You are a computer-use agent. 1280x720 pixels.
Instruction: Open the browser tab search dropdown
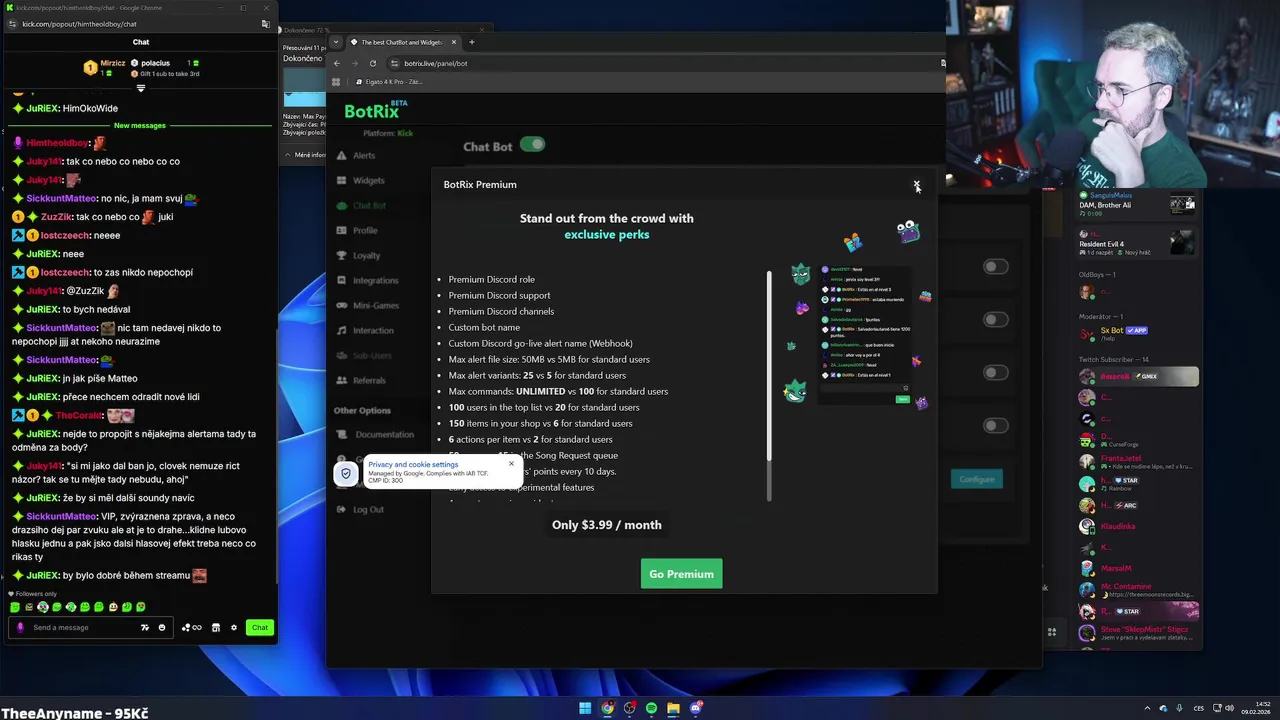click(x=336, y=42)
